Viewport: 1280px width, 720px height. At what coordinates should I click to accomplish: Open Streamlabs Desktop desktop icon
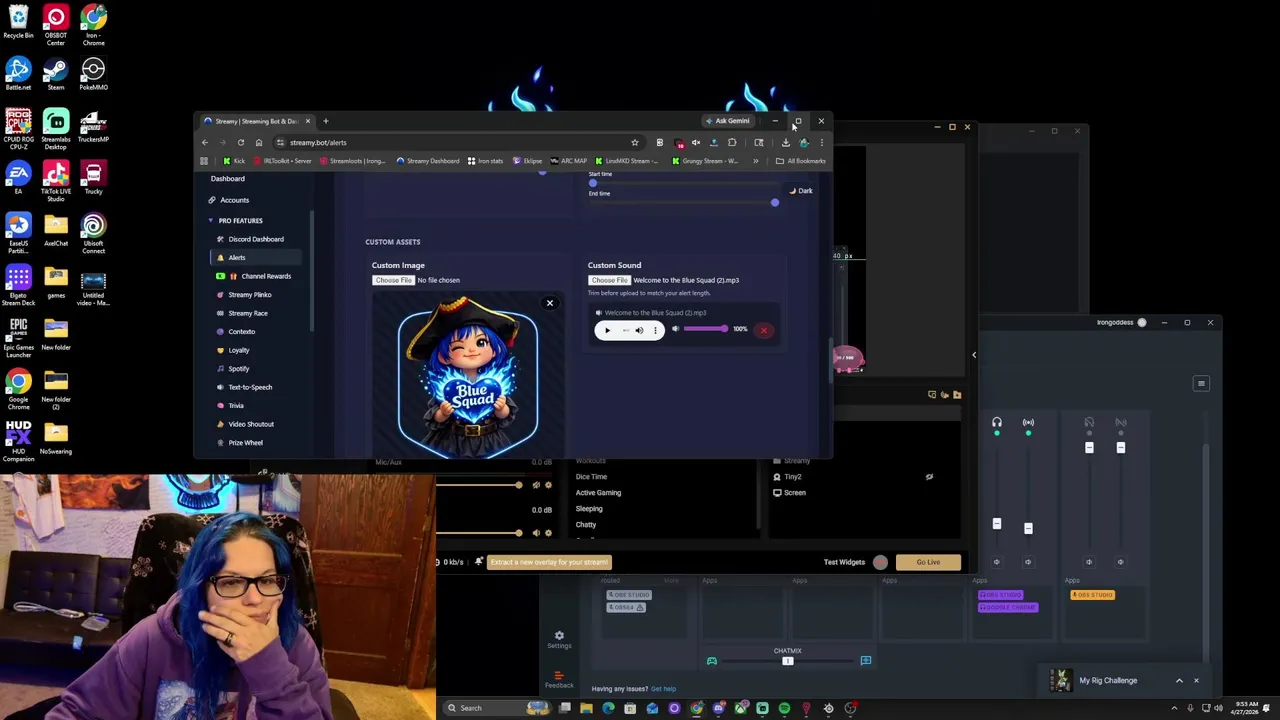click(56, 128)
